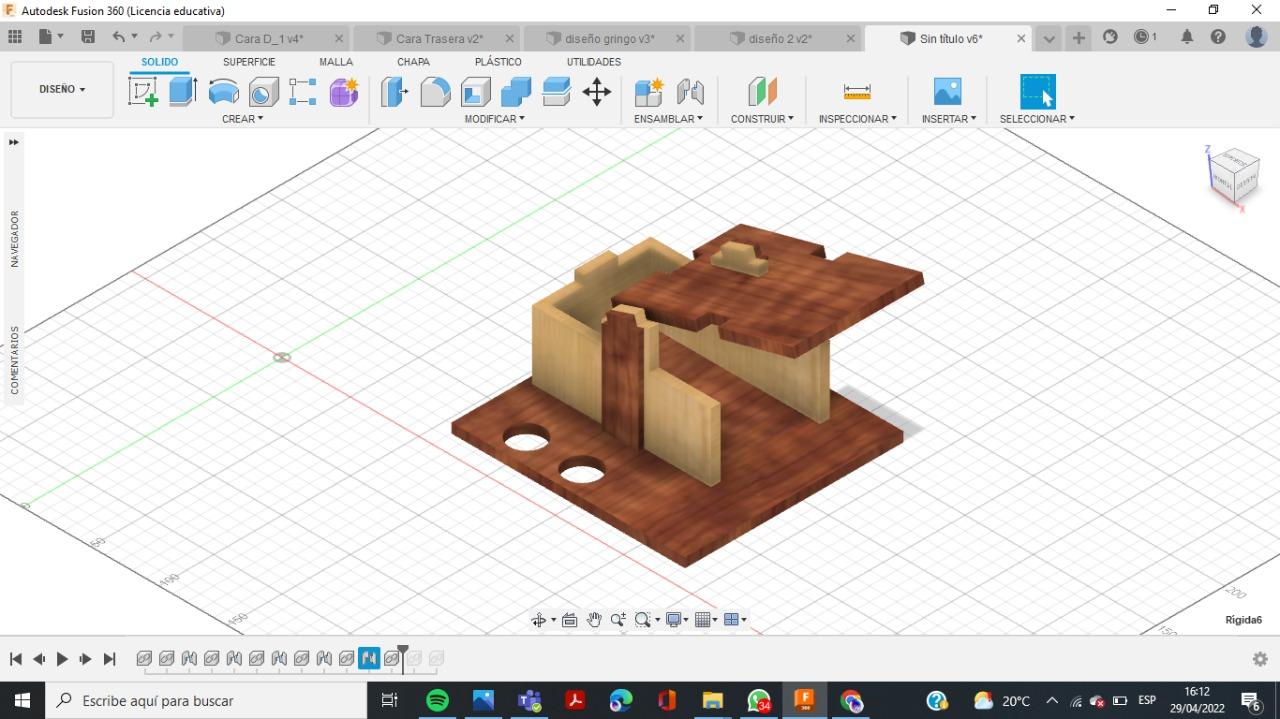This screenshot has height=719, width=1280.
Task: Jump to the timeline start
Action: [x=15, y=659]
